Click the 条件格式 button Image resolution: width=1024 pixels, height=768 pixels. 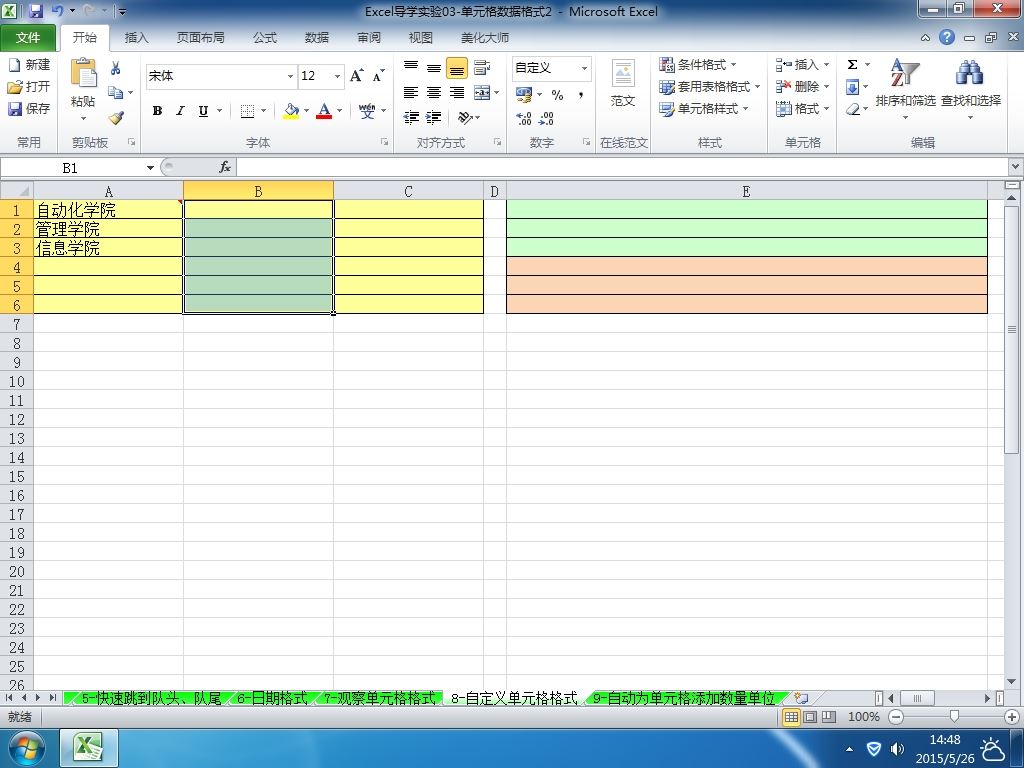(698, 65)
